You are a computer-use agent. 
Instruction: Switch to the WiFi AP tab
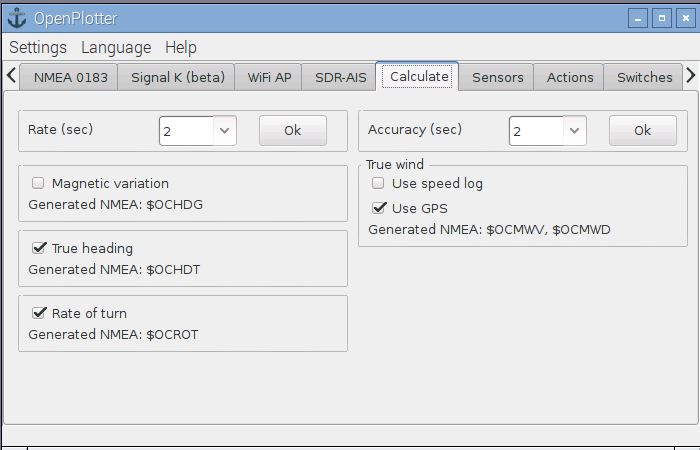269,77
